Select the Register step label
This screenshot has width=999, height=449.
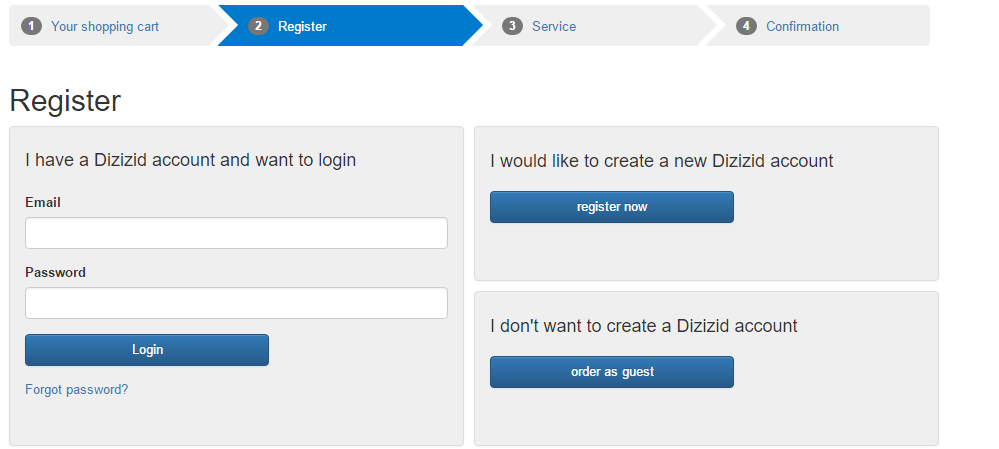pyautogui.click(x=303, y=27)
